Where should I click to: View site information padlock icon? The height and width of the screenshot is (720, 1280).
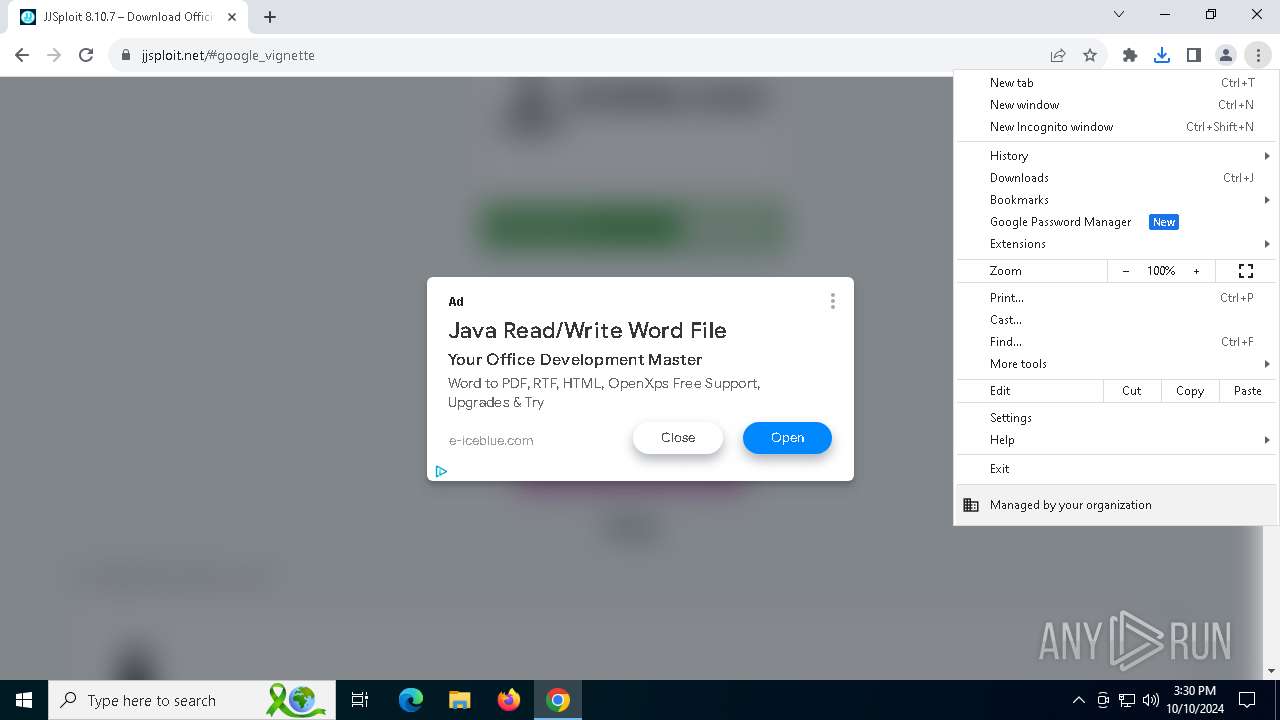coord(126,55)
